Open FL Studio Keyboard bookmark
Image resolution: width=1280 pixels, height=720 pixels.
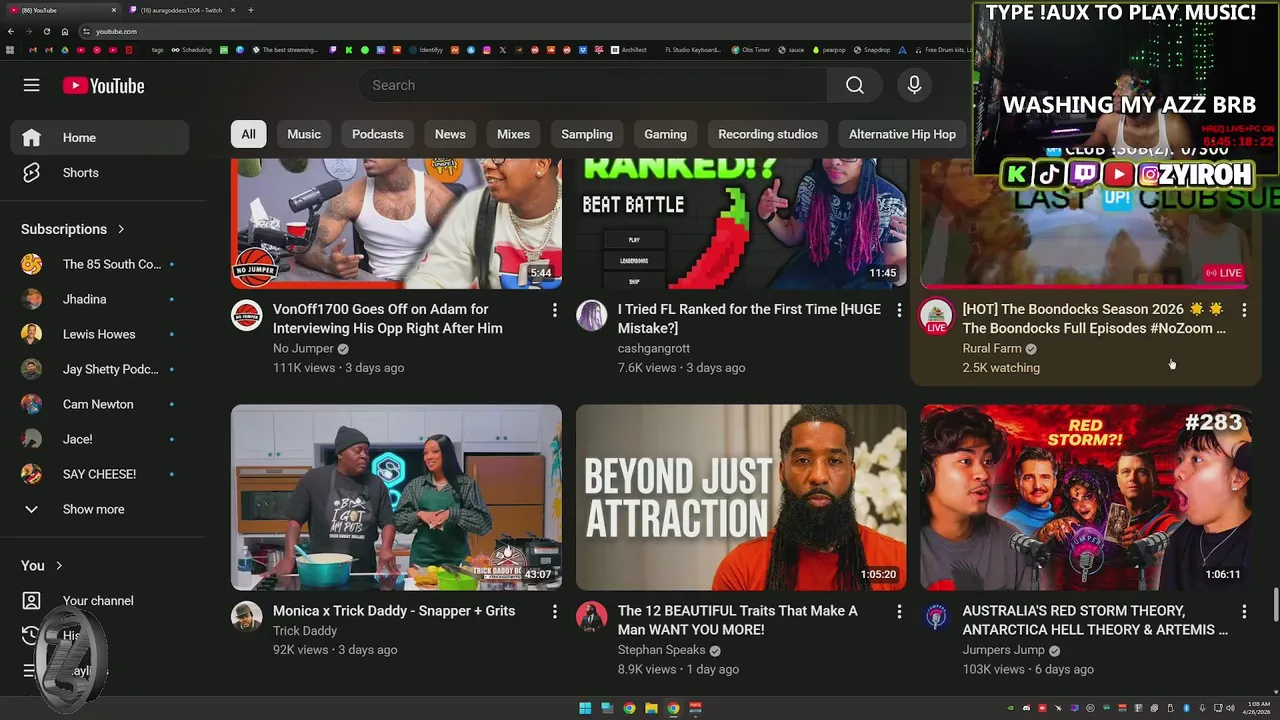pyautogui.click(x=692, y=50)
